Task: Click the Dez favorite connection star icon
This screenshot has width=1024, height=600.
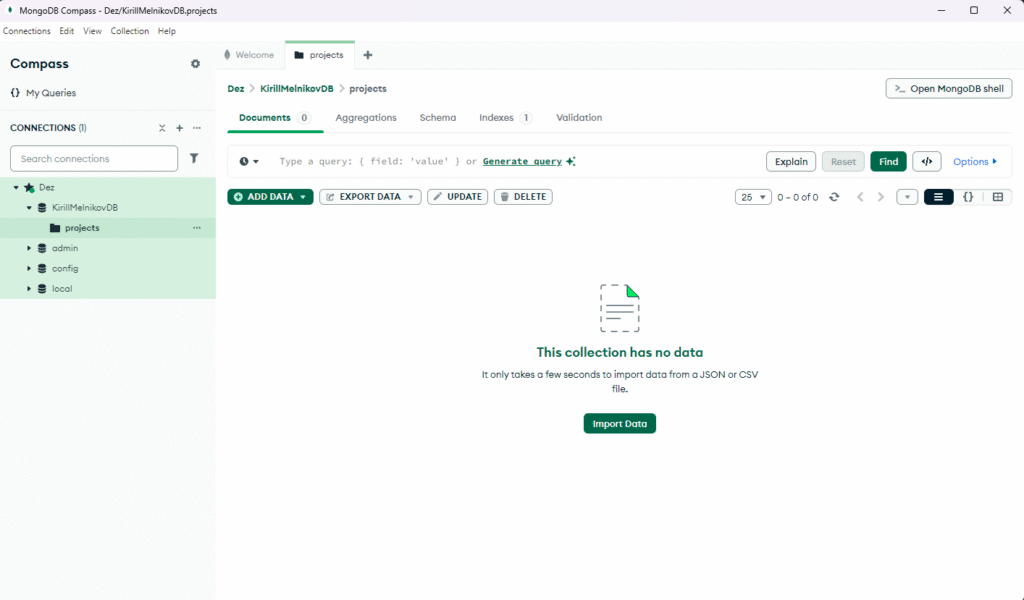Action: (29, 187)
